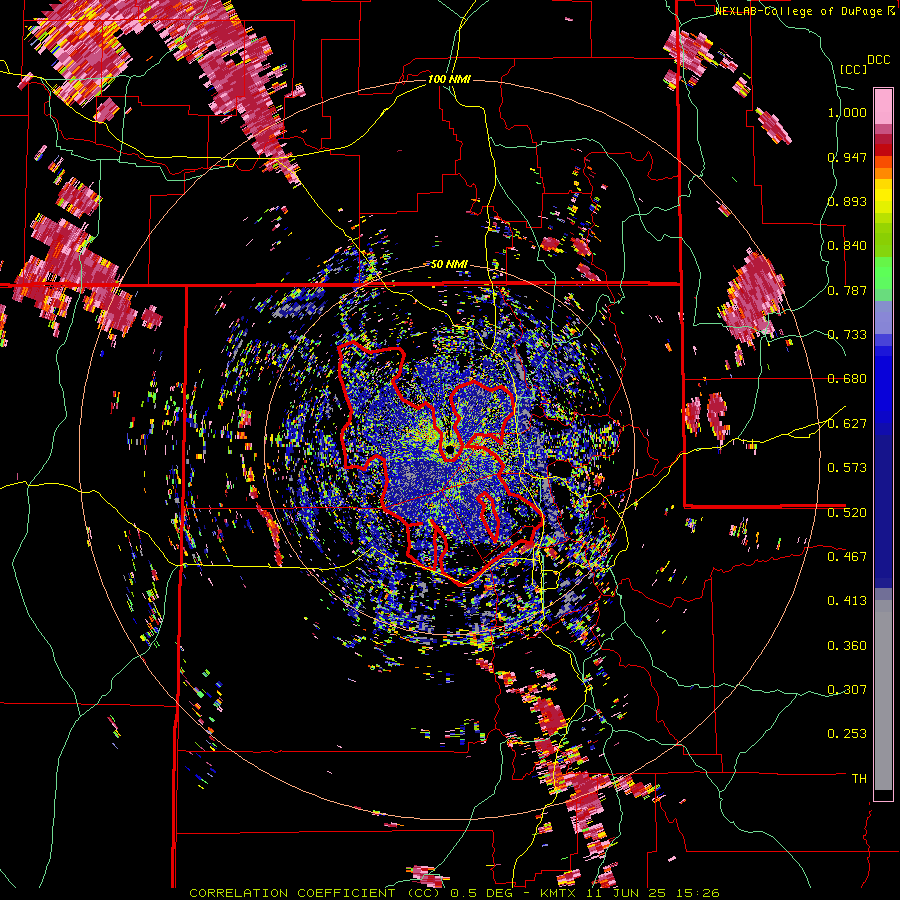Image resolution: width=900 pixels, height=900 pixels.
Task: Select the 0.573 value on color scale
Action: (x=847, y=468)
